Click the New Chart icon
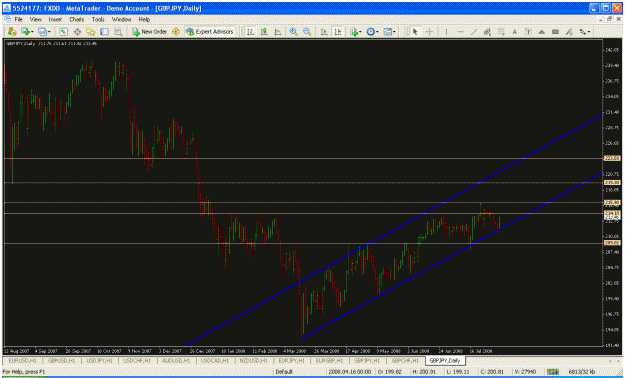The image size is (625, 378). [x=26, y=32]
